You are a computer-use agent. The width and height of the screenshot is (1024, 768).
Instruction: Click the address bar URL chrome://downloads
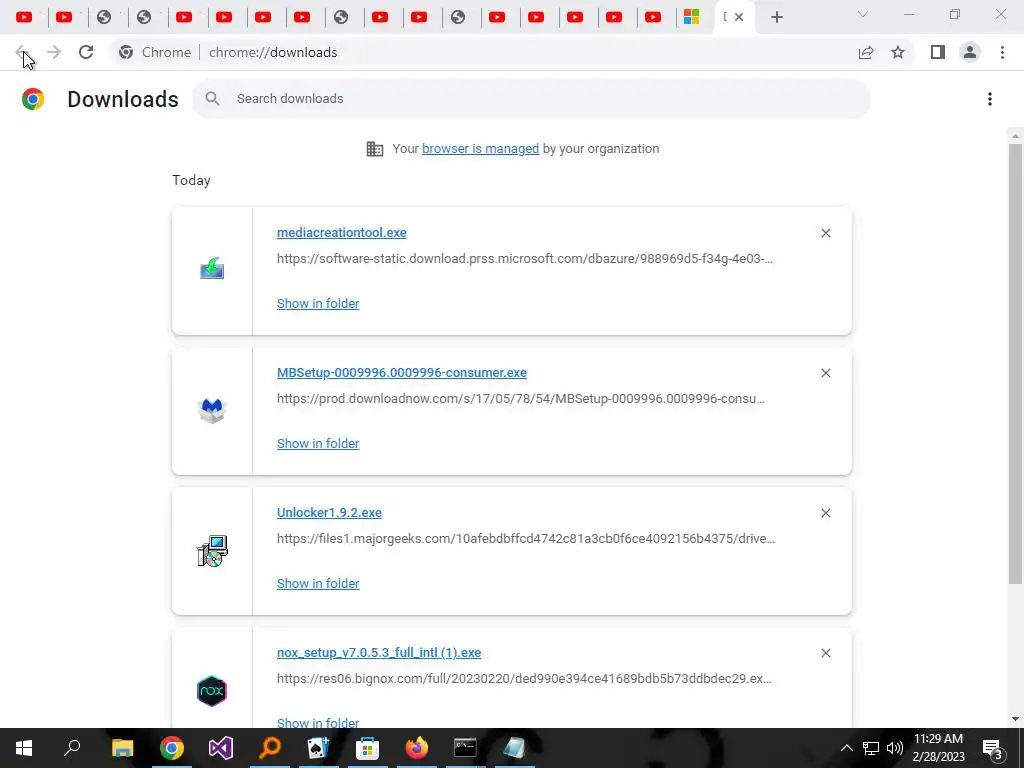click(273, 52)
